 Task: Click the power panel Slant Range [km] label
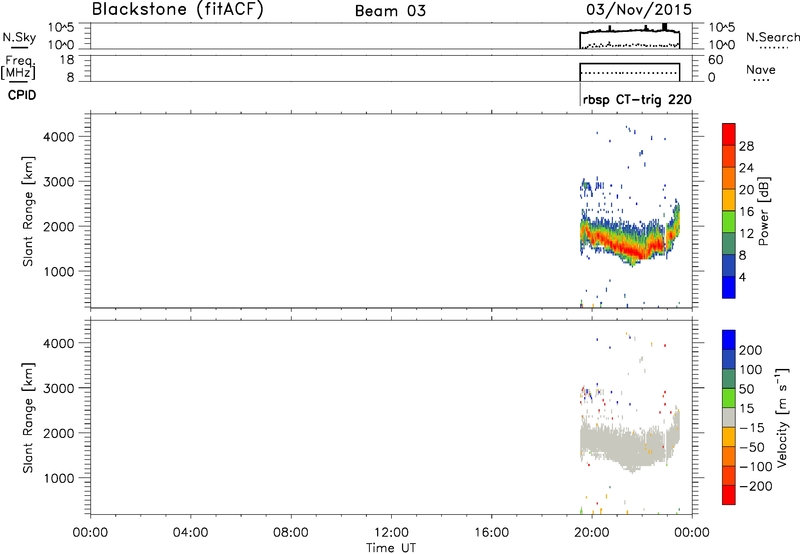click(x=28, y=211)
